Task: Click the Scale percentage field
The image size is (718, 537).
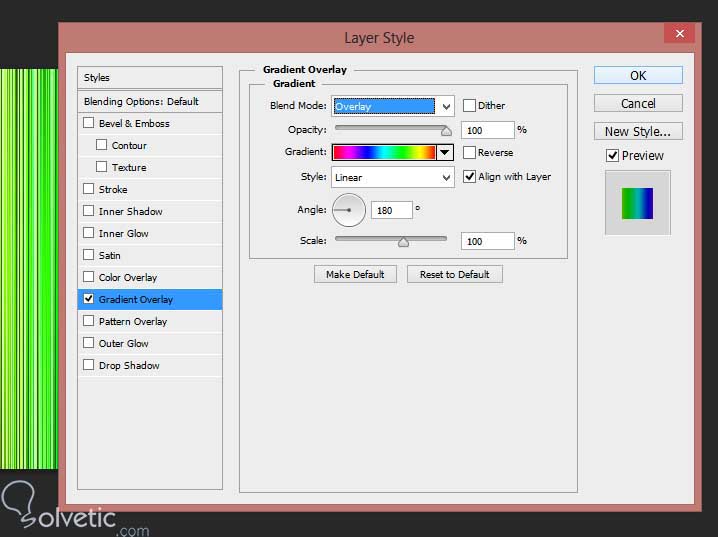Action: (x=488, y=241)
